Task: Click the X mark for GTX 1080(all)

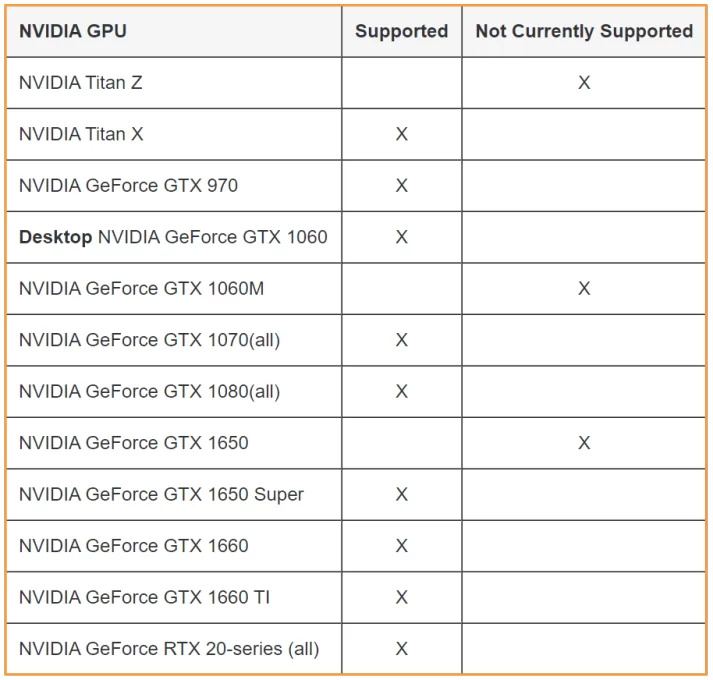Action: point(401,392)
